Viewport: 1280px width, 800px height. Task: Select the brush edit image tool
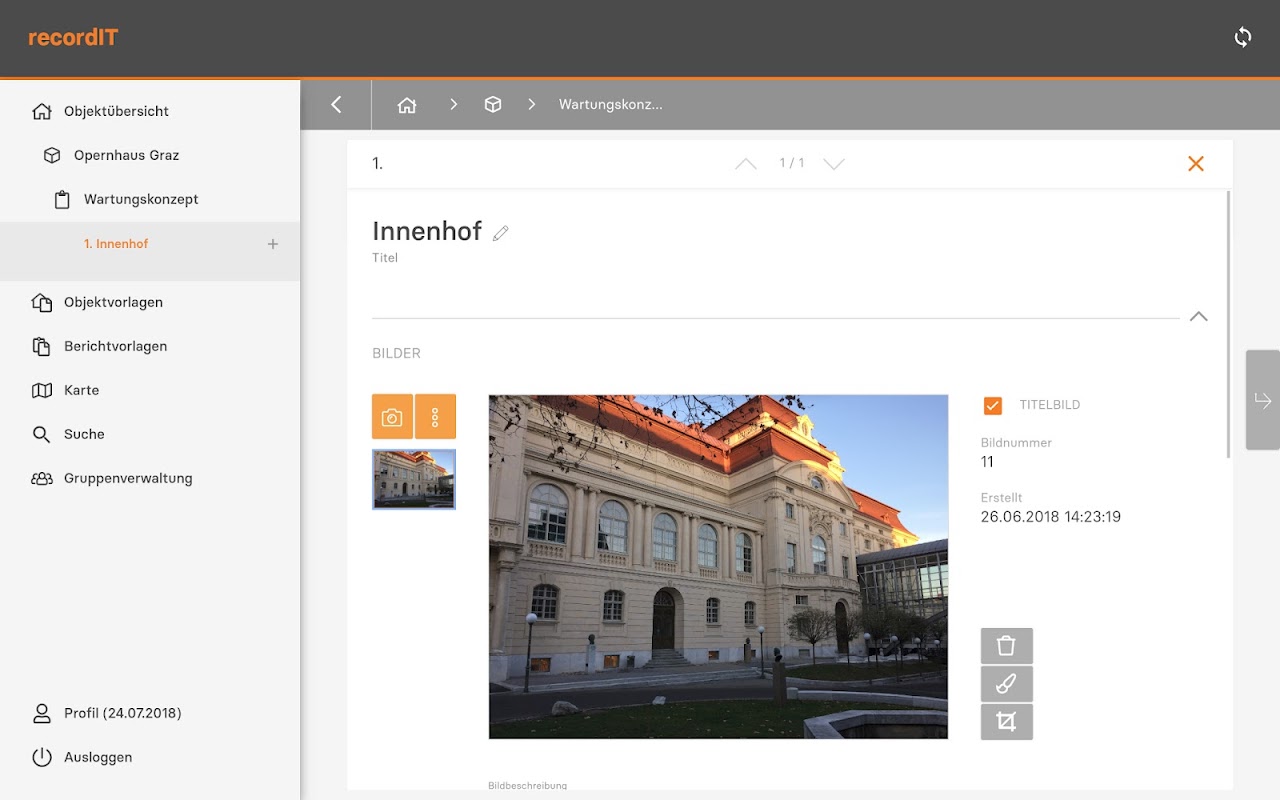pyautogui.click(x=1006, y=684)
